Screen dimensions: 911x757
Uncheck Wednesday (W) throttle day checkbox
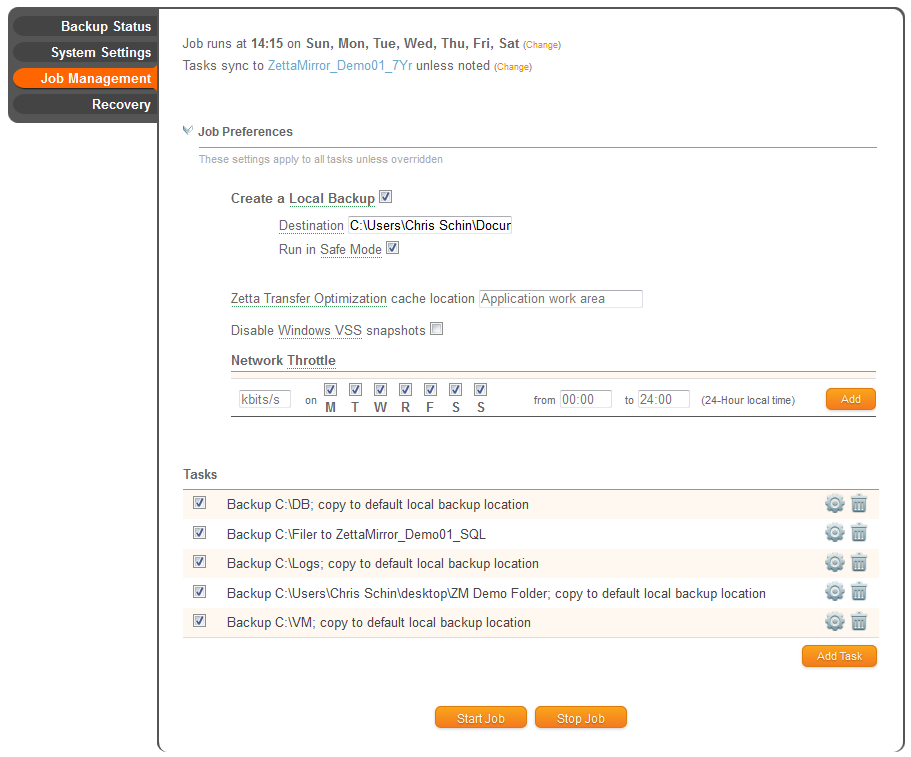coord(381,389)
